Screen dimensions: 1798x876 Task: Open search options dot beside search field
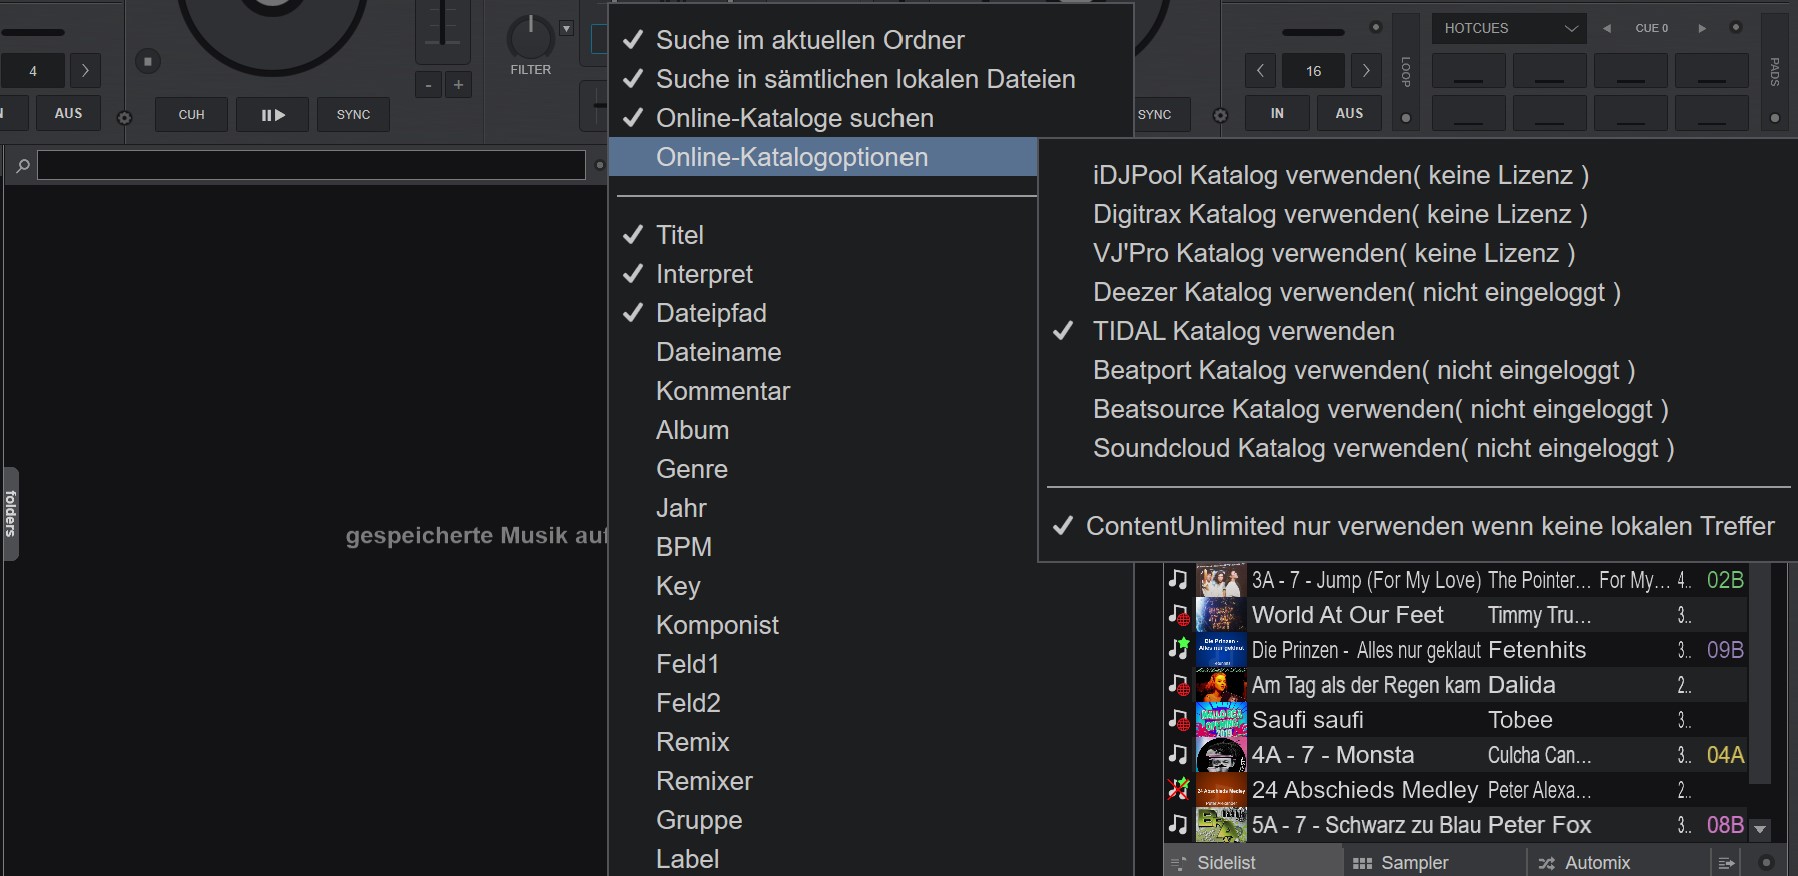600,165
